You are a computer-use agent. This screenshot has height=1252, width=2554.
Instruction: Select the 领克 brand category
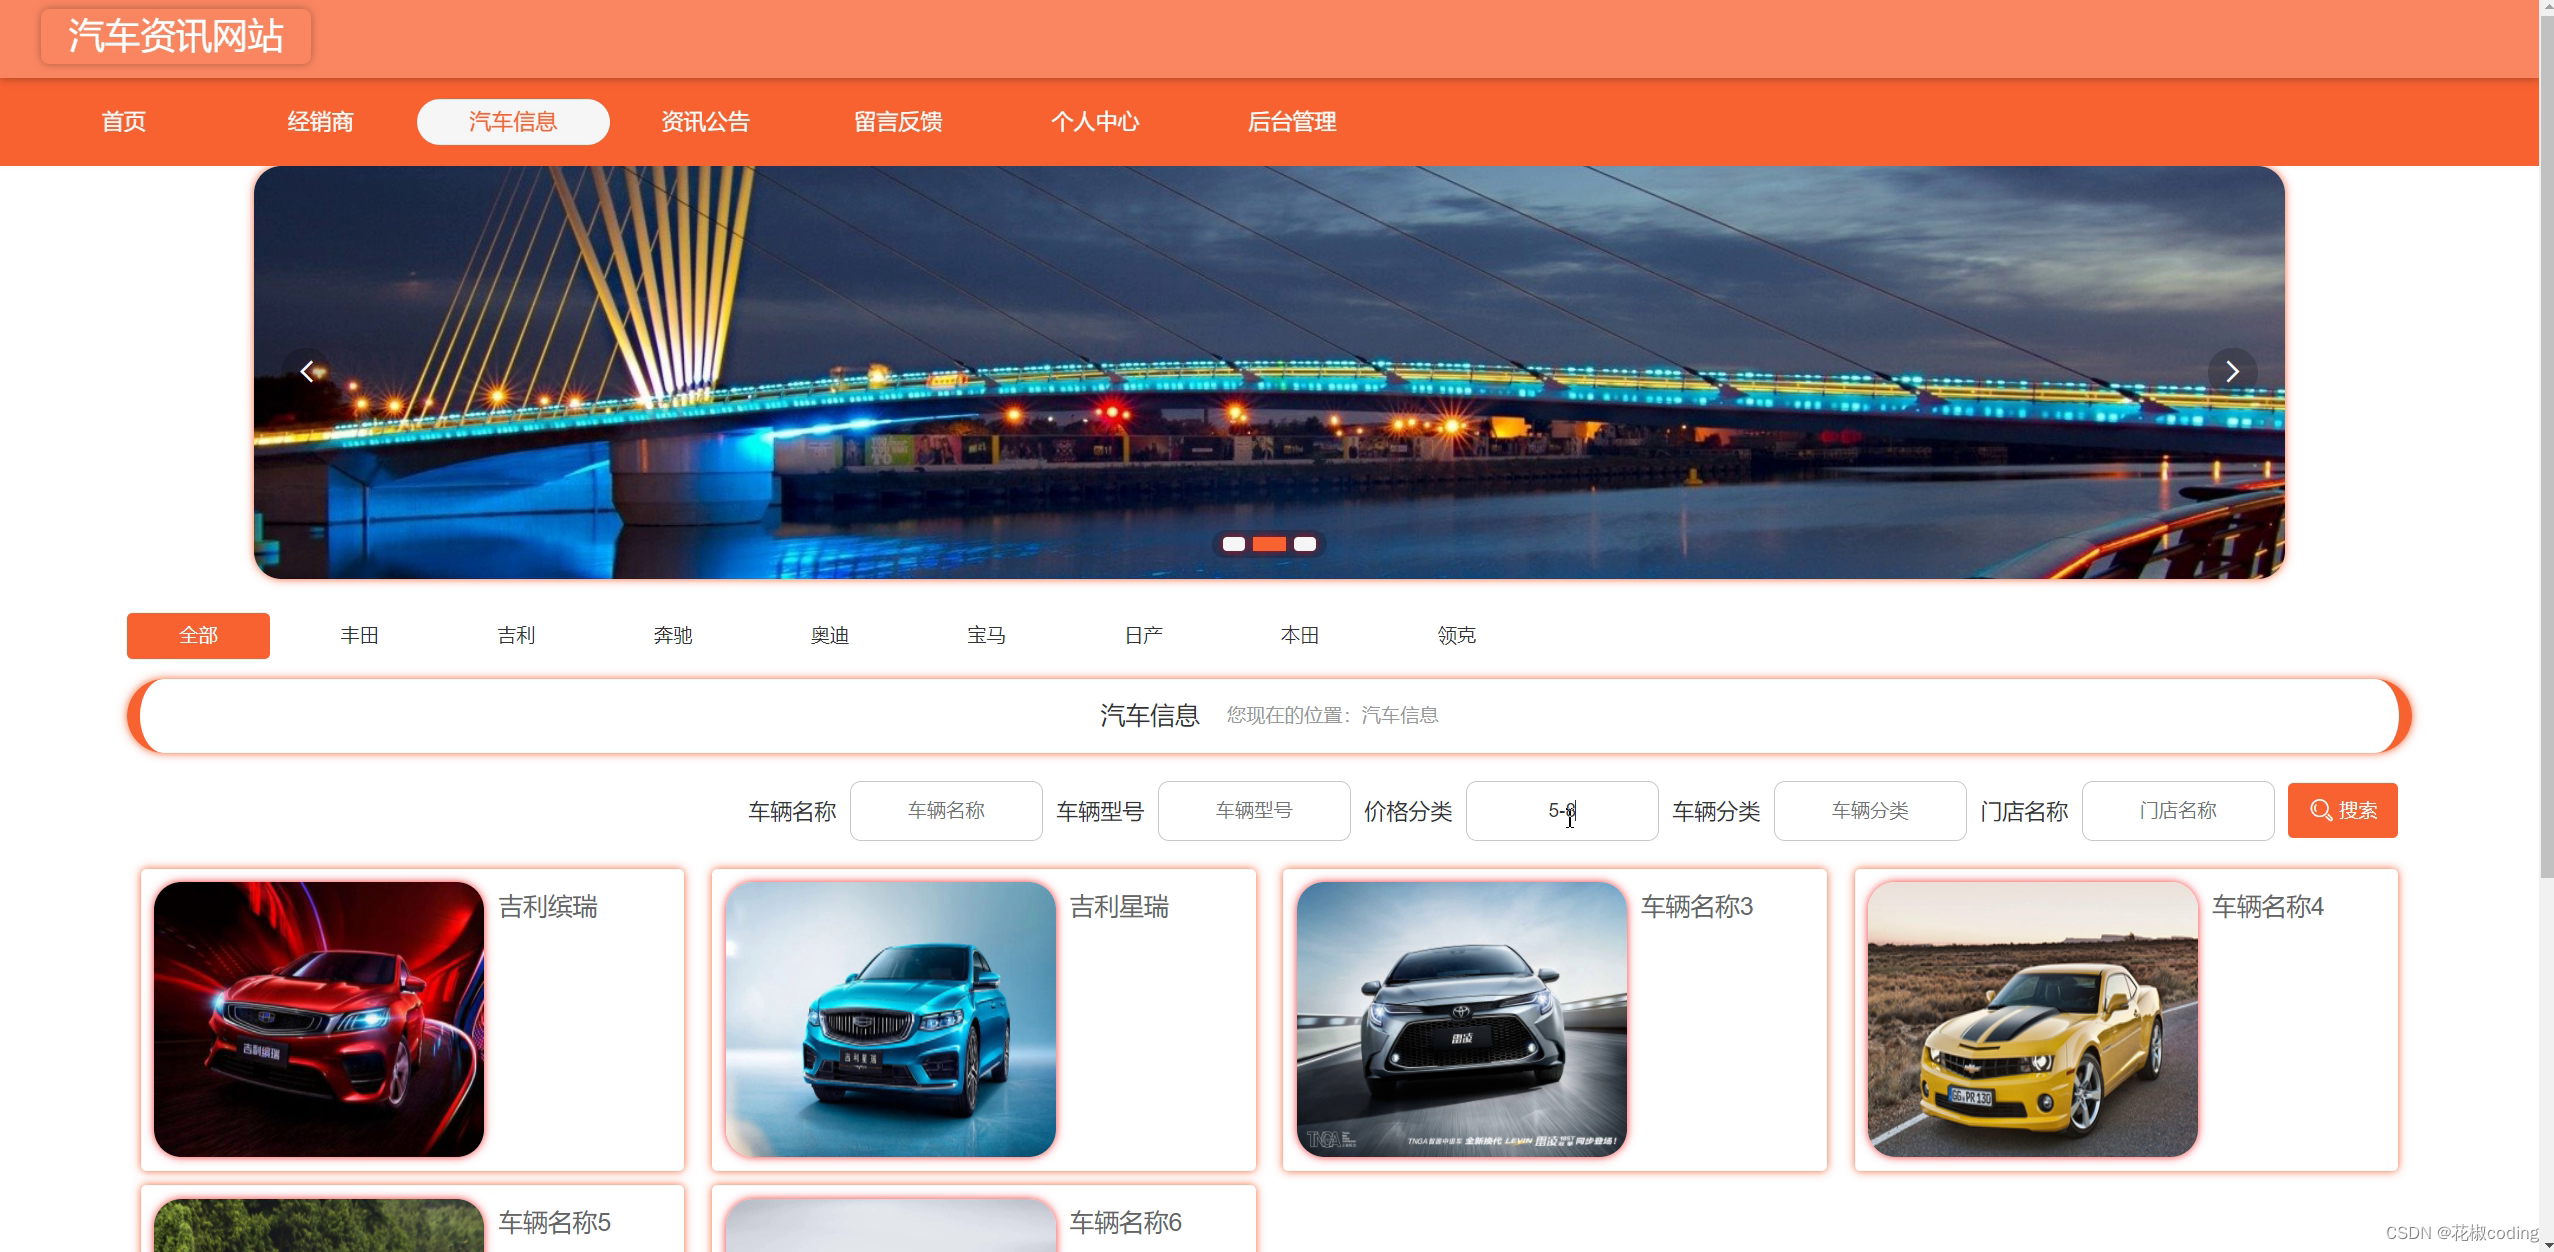(1456, 635)
